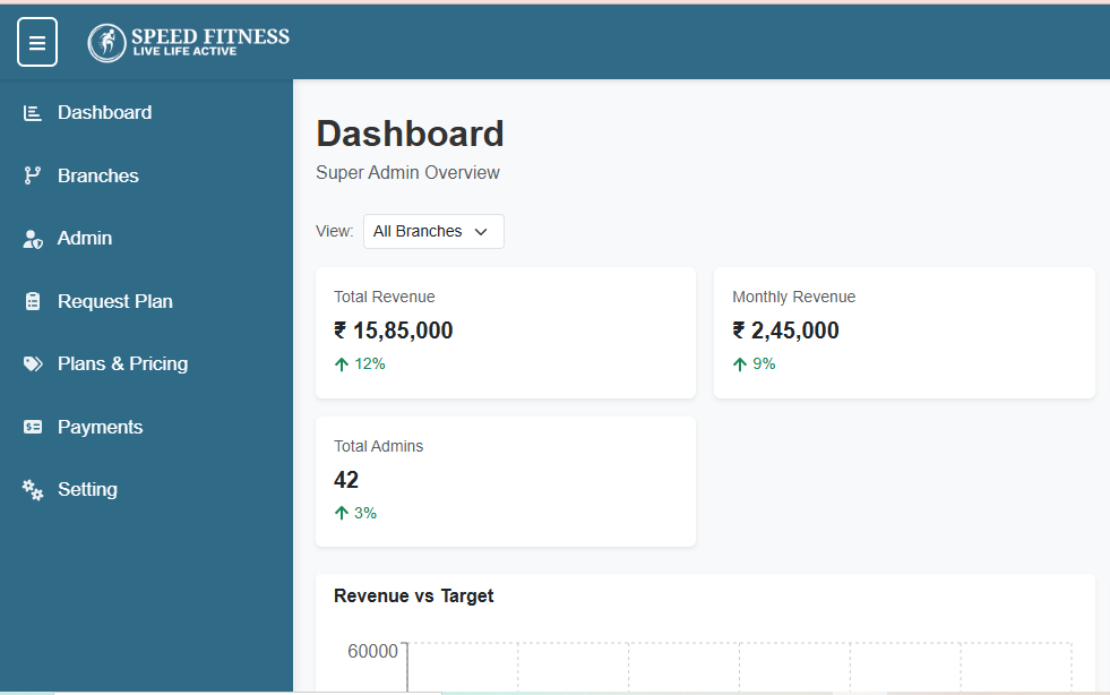The image size is (1110, 695).
Task: Click the Plans & Pricing tags icon
Action: click(33, 364)
